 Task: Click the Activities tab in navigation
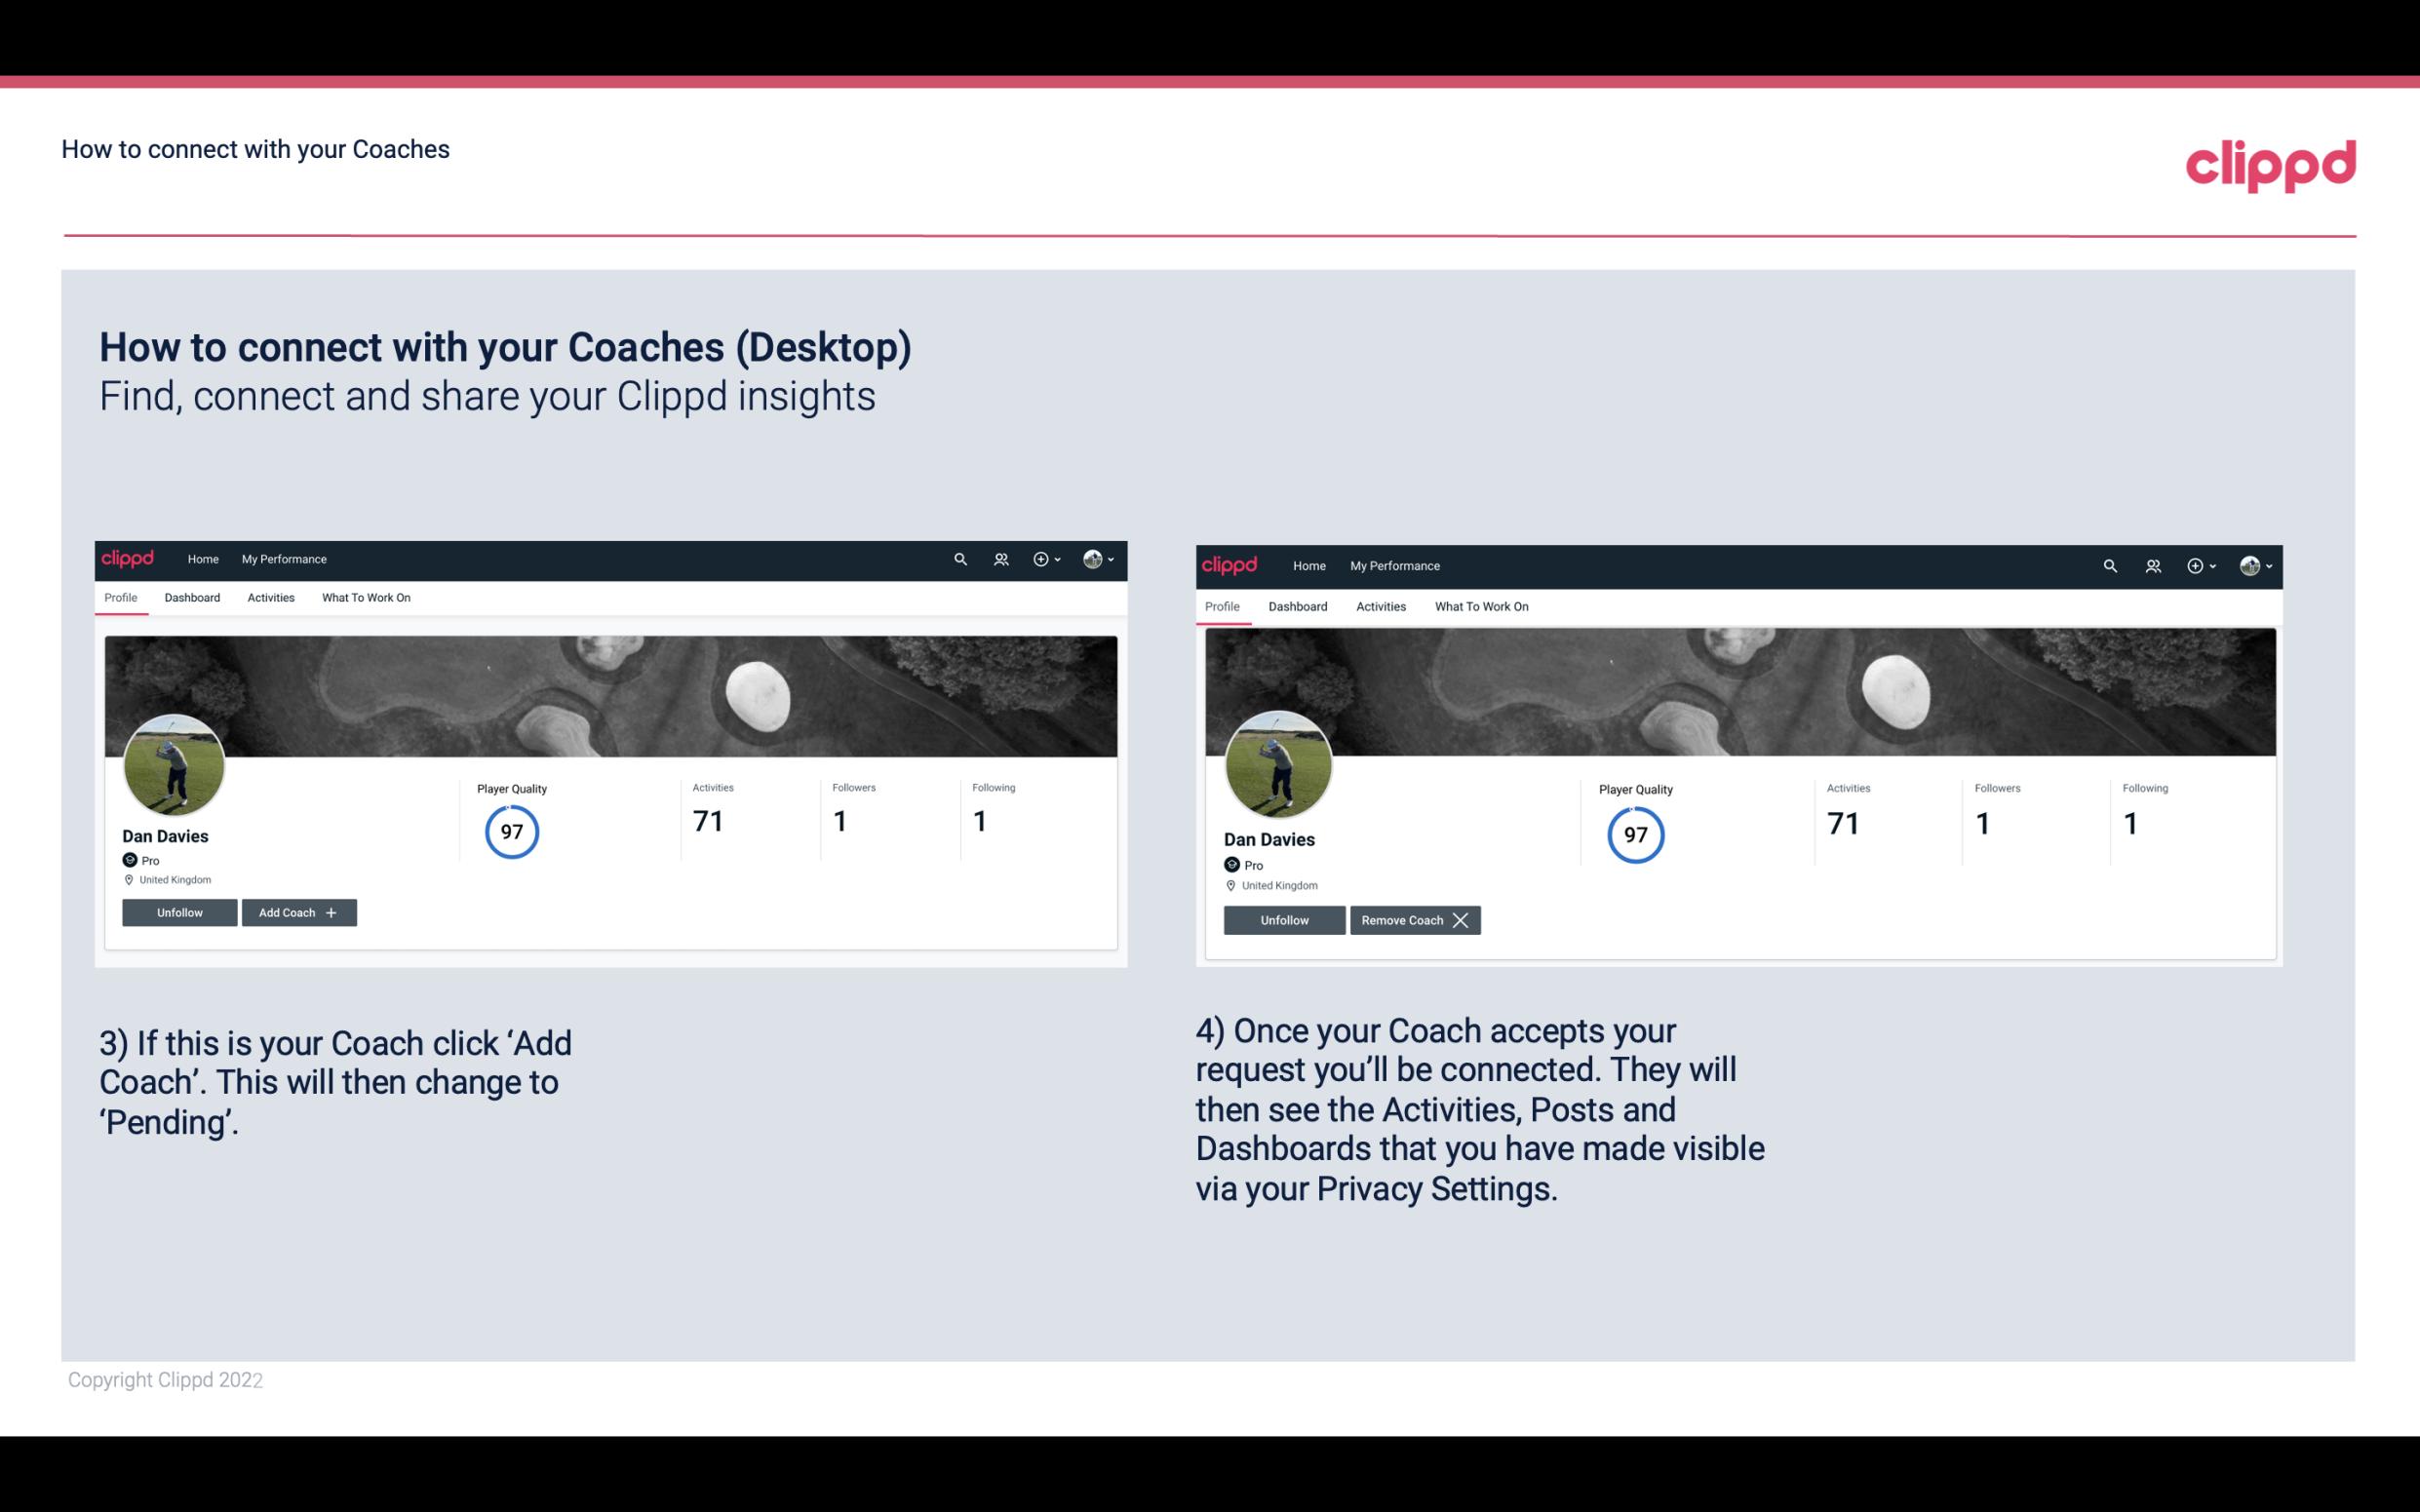coord(270,598)
